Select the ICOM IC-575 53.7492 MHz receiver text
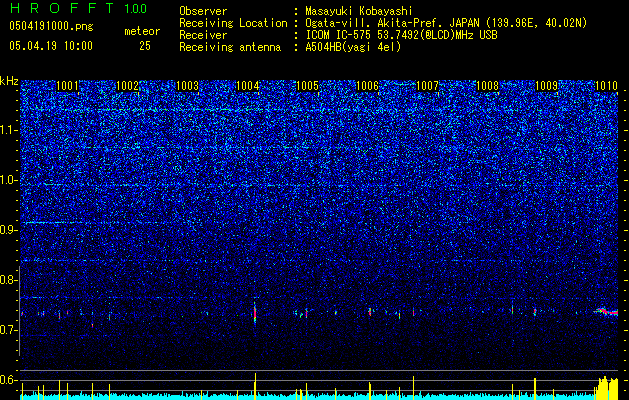Viewport: 629px width, 400px height. pyautogui.click(x=401, y=35)
